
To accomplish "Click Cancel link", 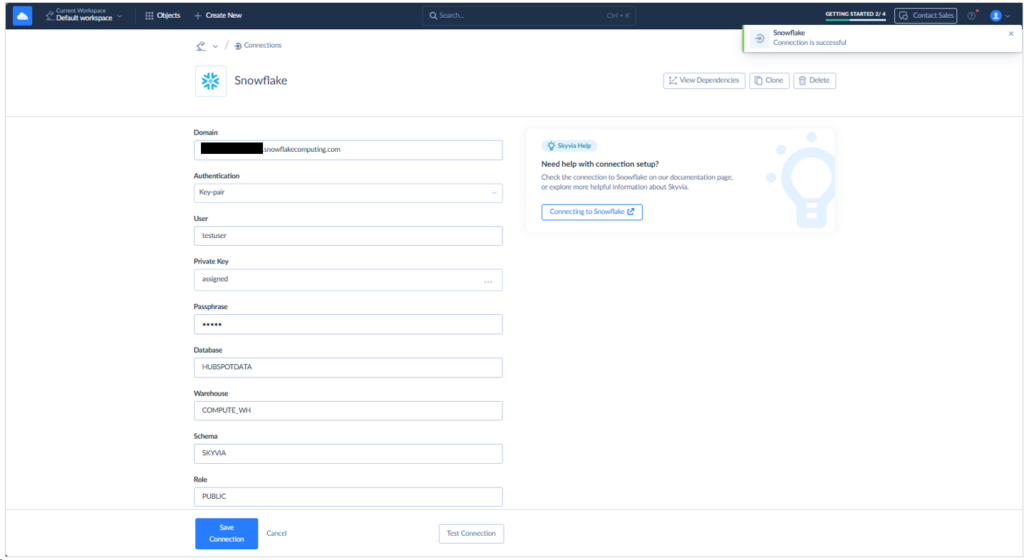I will pyautogui.click(x=277, y=533).
